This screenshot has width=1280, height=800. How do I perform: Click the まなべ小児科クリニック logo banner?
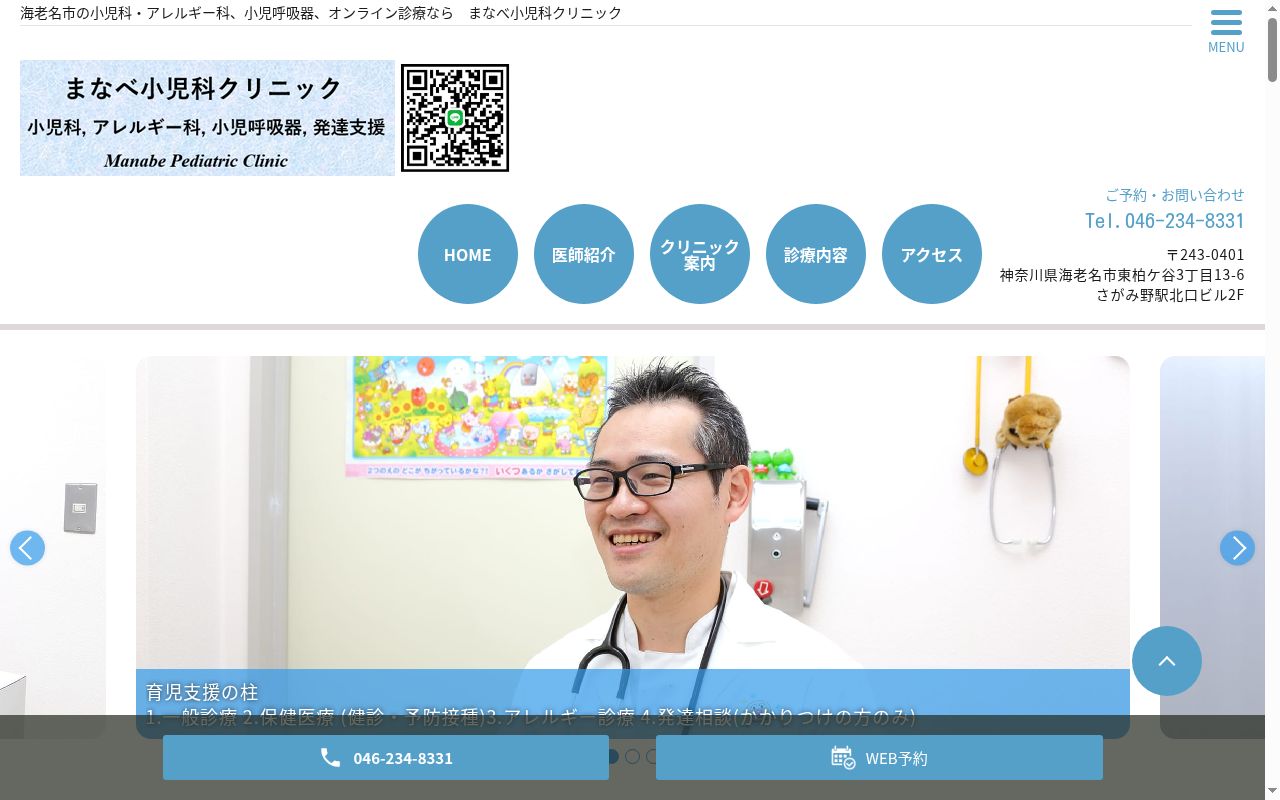tap(208, 118)
